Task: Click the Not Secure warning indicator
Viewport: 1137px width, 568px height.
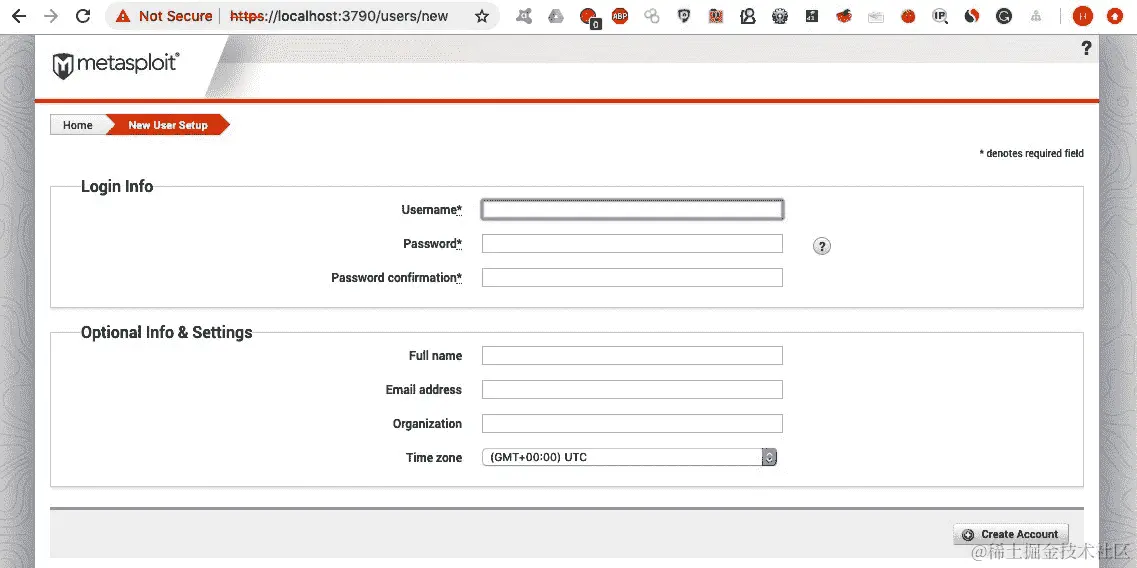Action: coord(164,16)
